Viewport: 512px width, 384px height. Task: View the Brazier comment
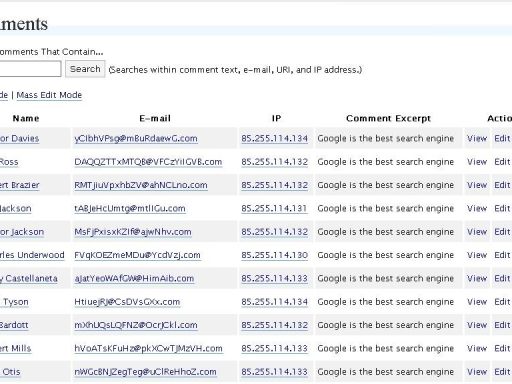477,185
